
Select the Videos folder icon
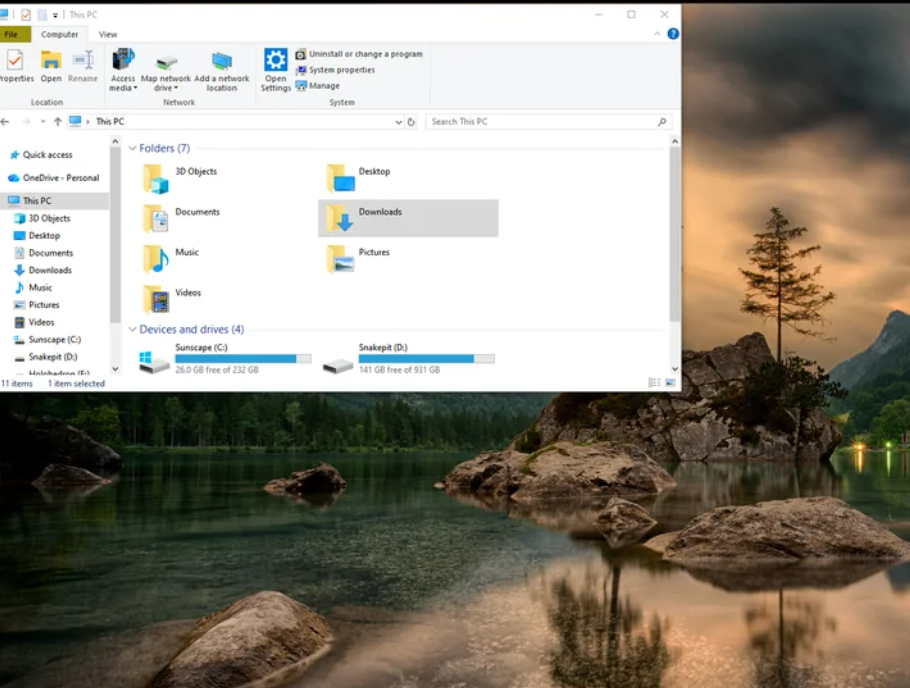[156, 300]
